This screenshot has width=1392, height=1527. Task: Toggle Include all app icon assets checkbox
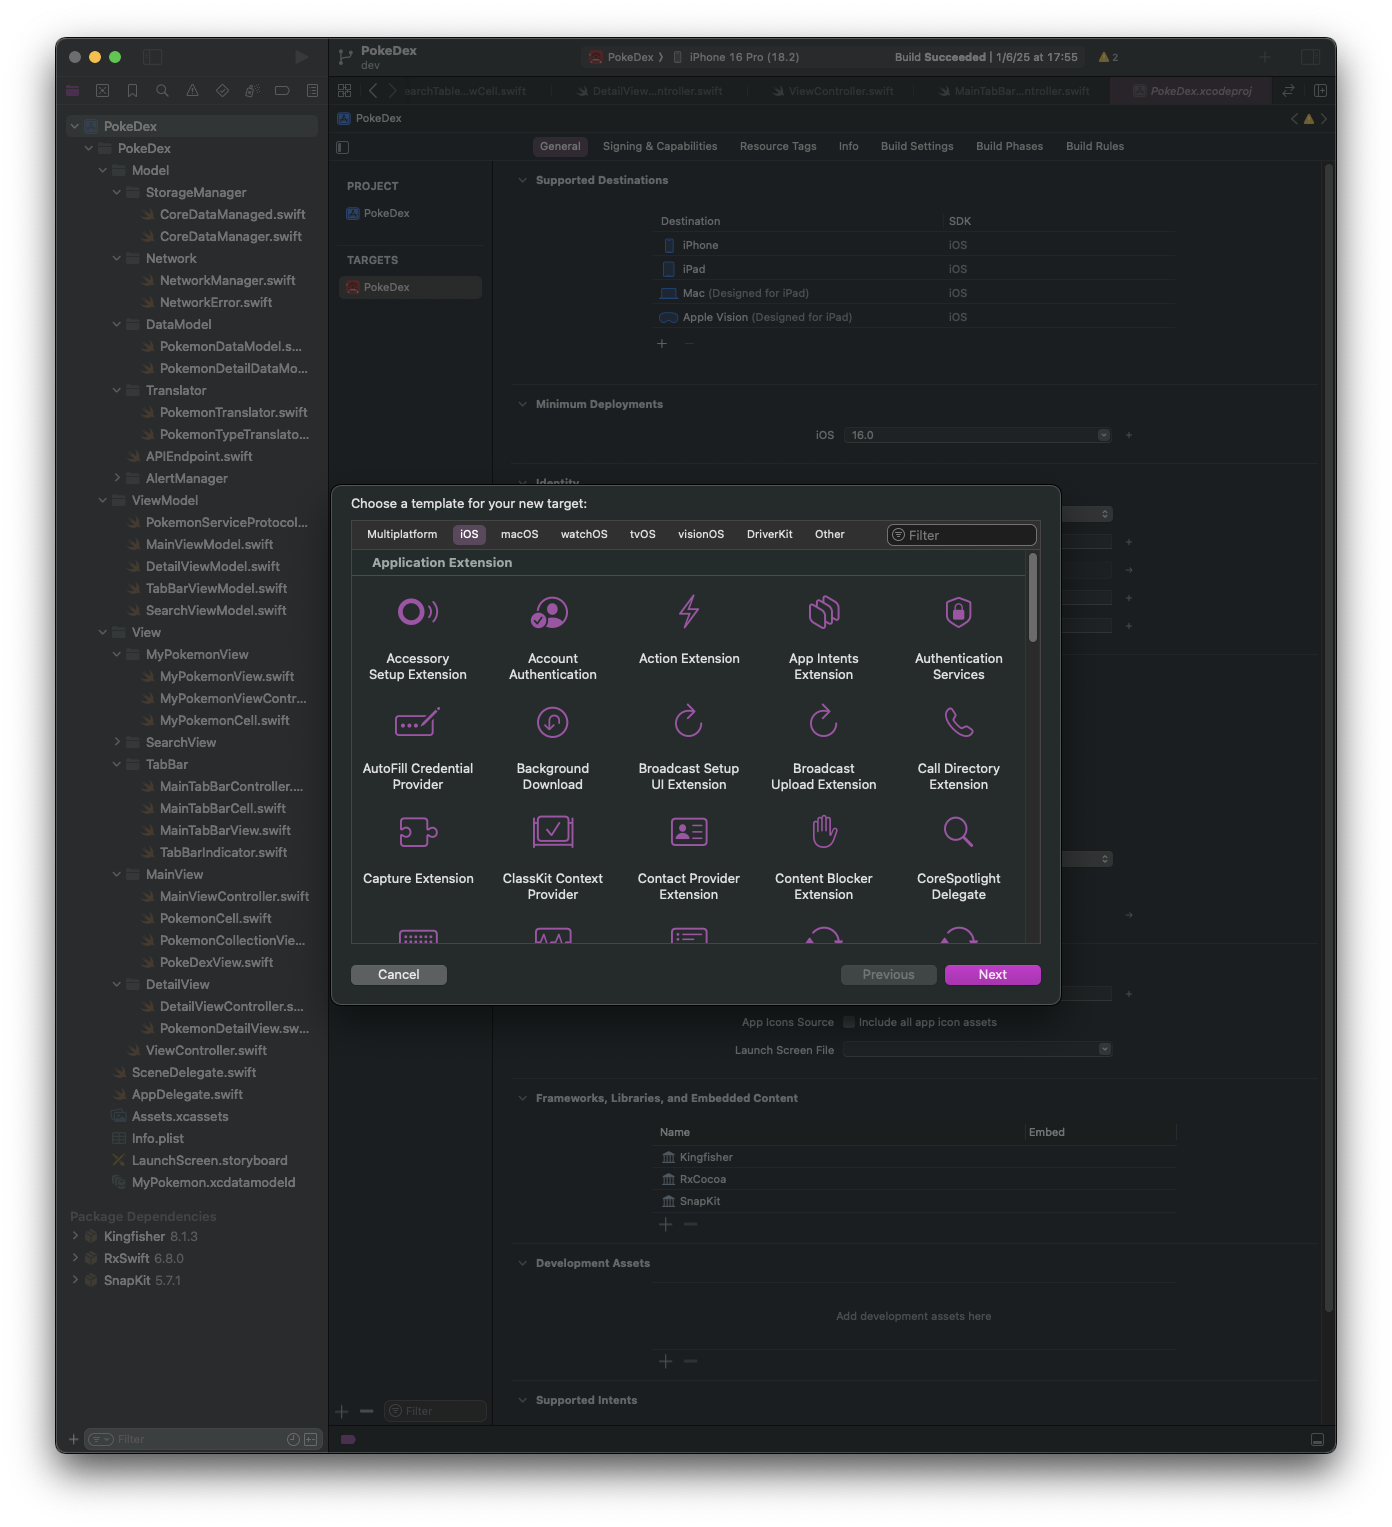849,1022
